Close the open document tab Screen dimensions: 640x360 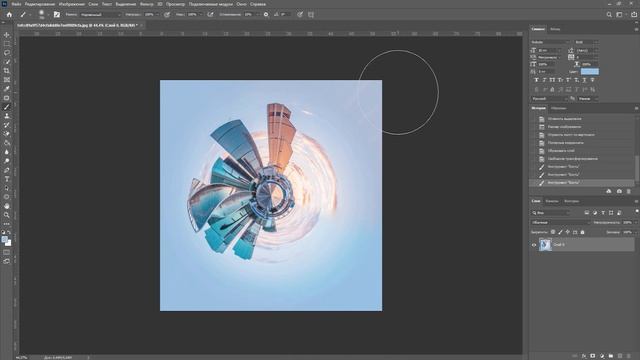(x=142, y=25)
